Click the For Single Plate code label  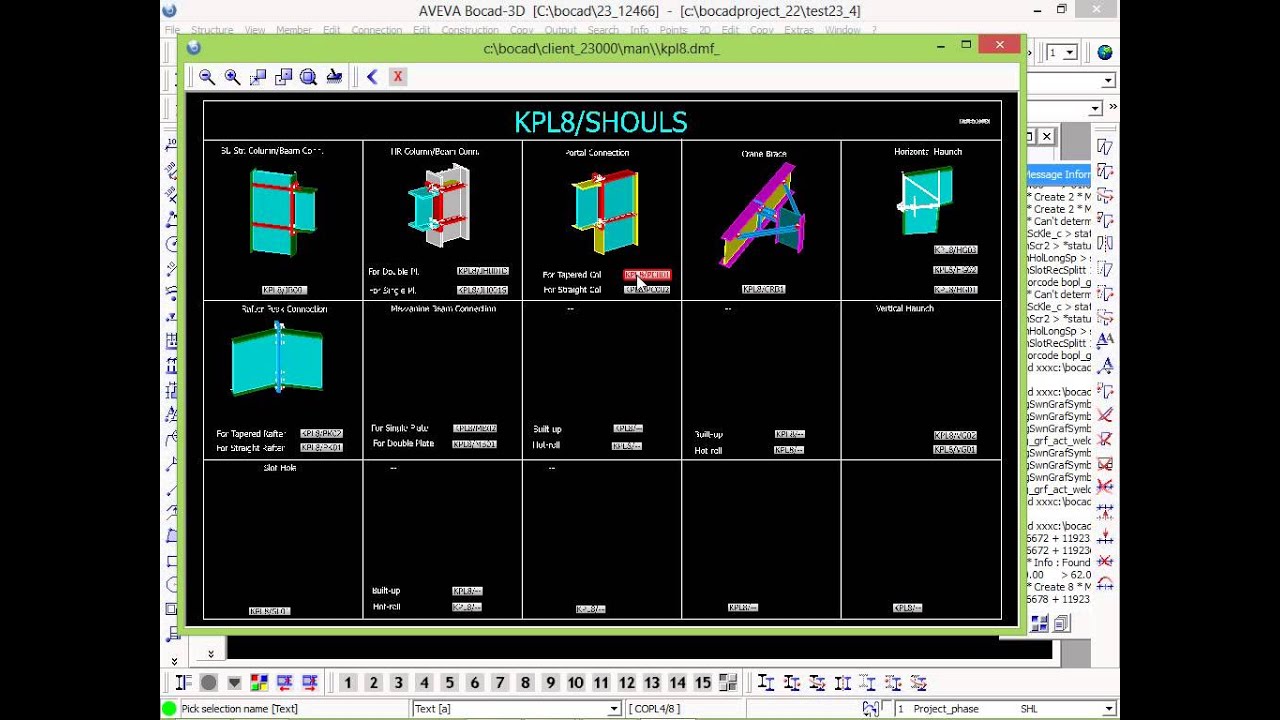[x=475, y=428]
